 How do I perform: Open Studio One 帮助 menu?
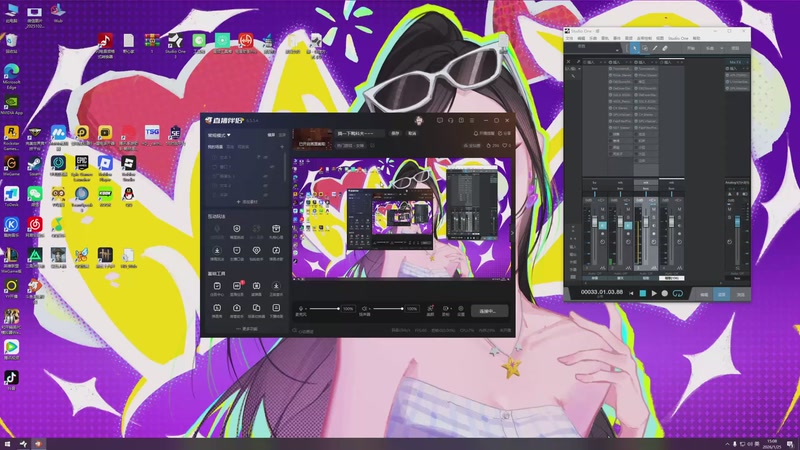[x=696, y=38]
